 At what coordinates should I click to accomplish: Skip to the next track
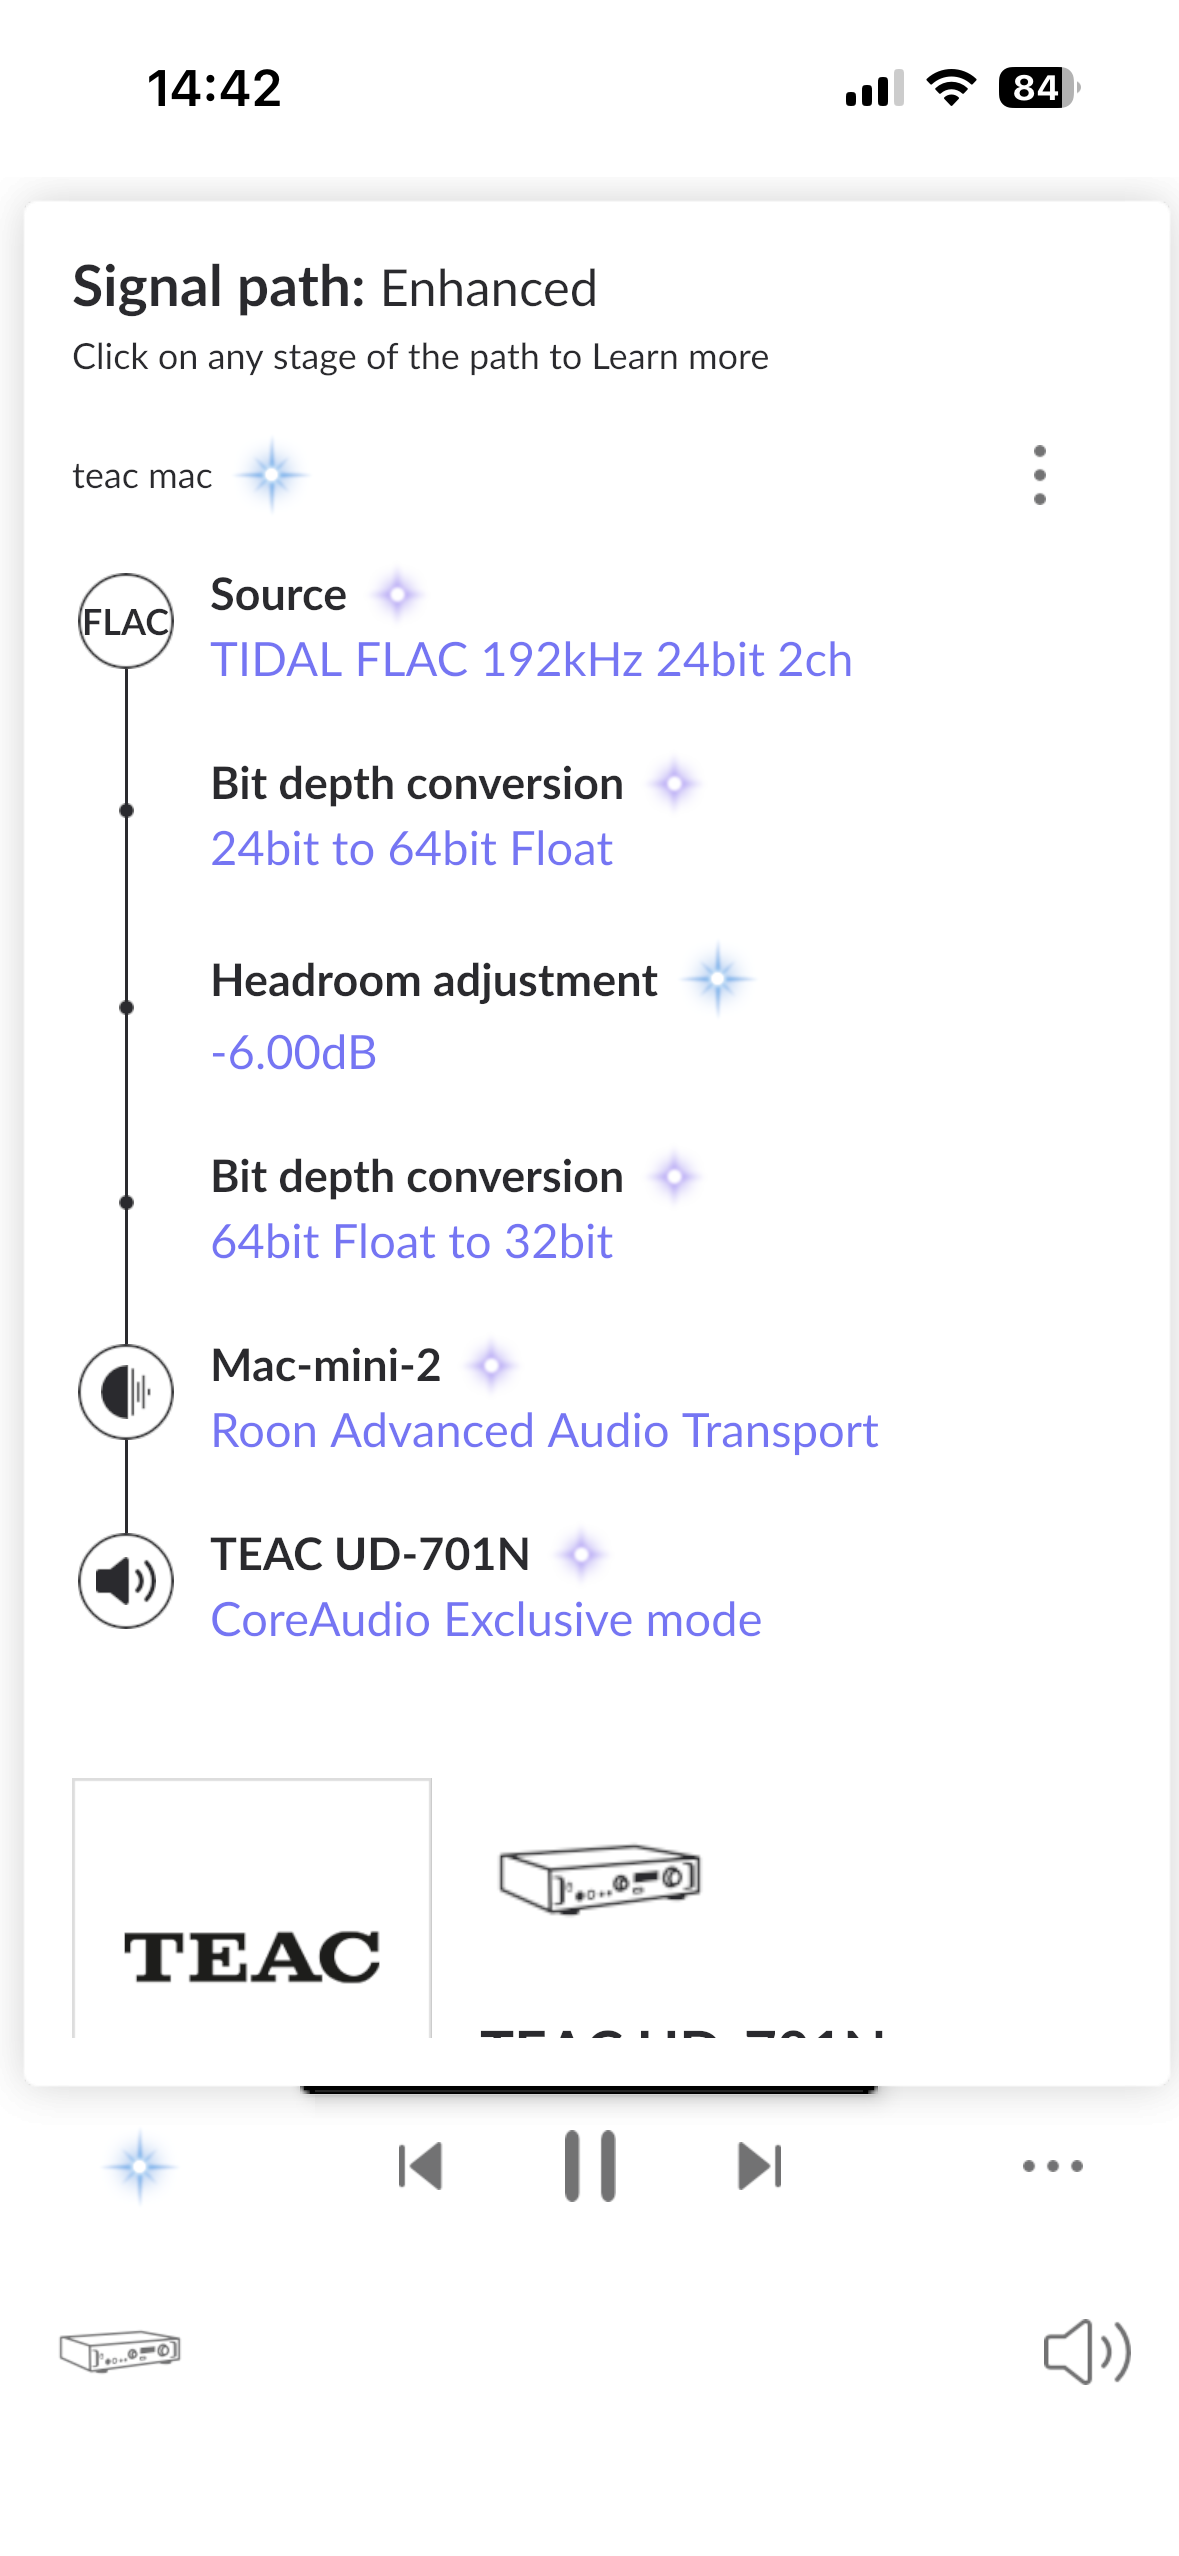[760, 2166]
